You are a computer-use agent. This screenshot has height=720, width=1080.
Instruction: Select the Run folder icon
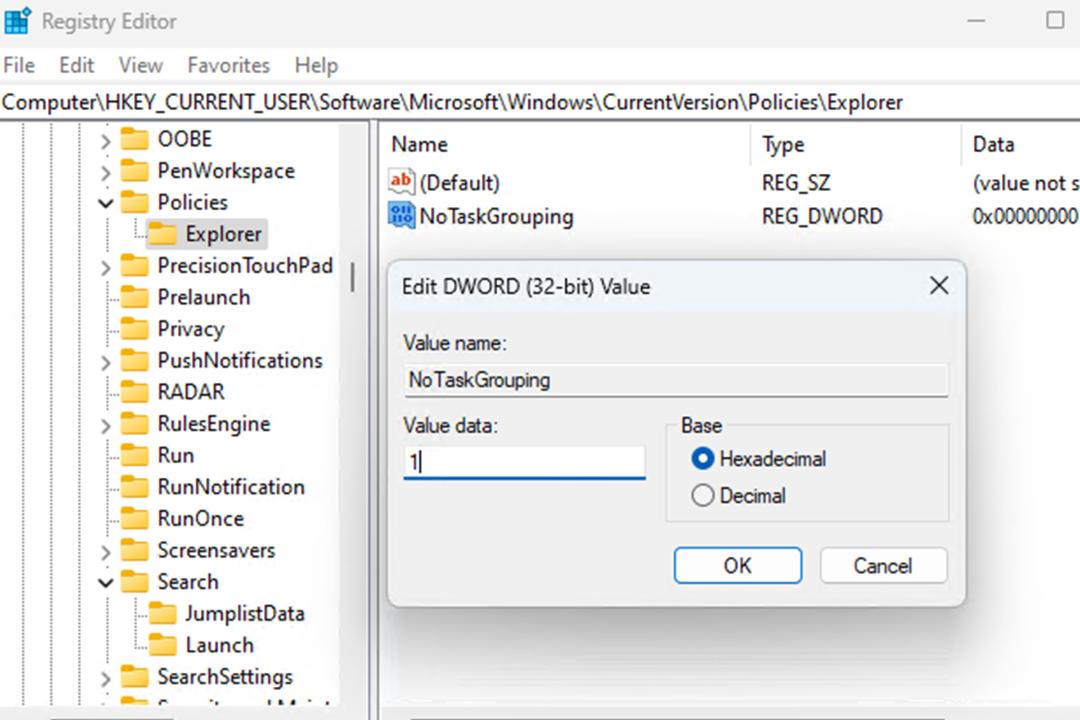(x=135, y=455)
